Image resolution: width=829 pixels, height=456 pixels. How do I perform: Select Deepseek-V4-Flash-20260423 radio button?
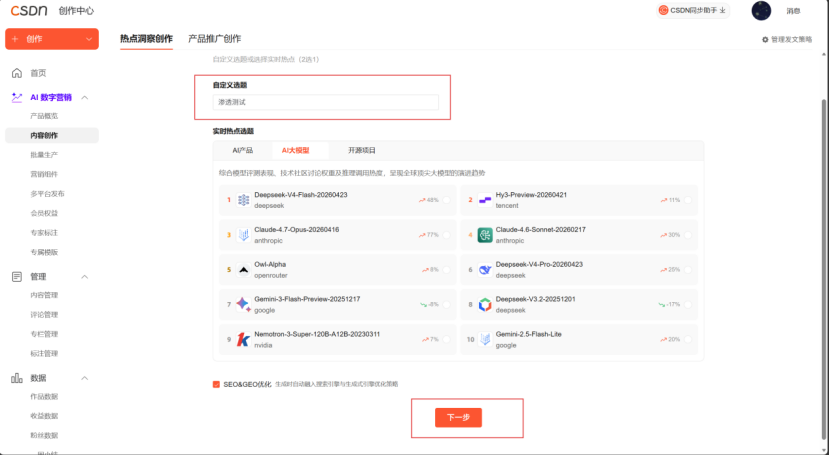point(446,200)
